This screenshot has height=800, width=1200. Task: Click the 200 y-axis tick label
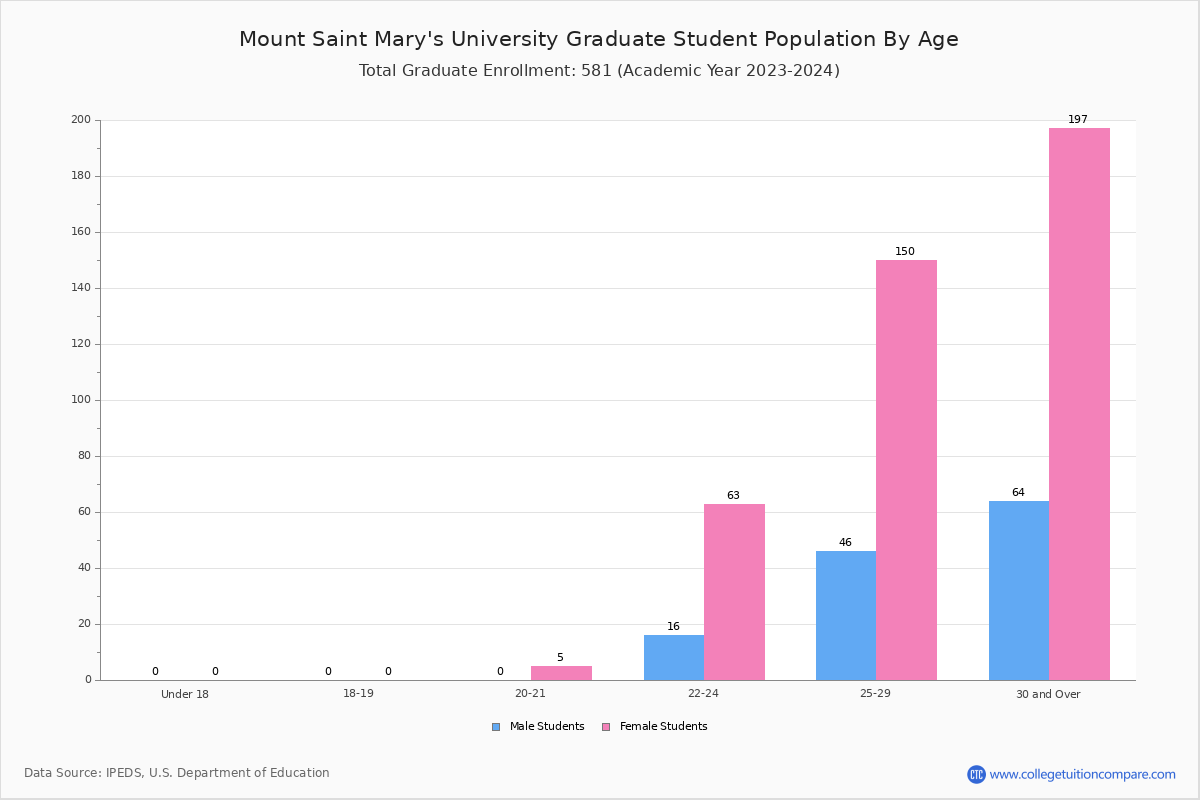(x=81, y=120)
